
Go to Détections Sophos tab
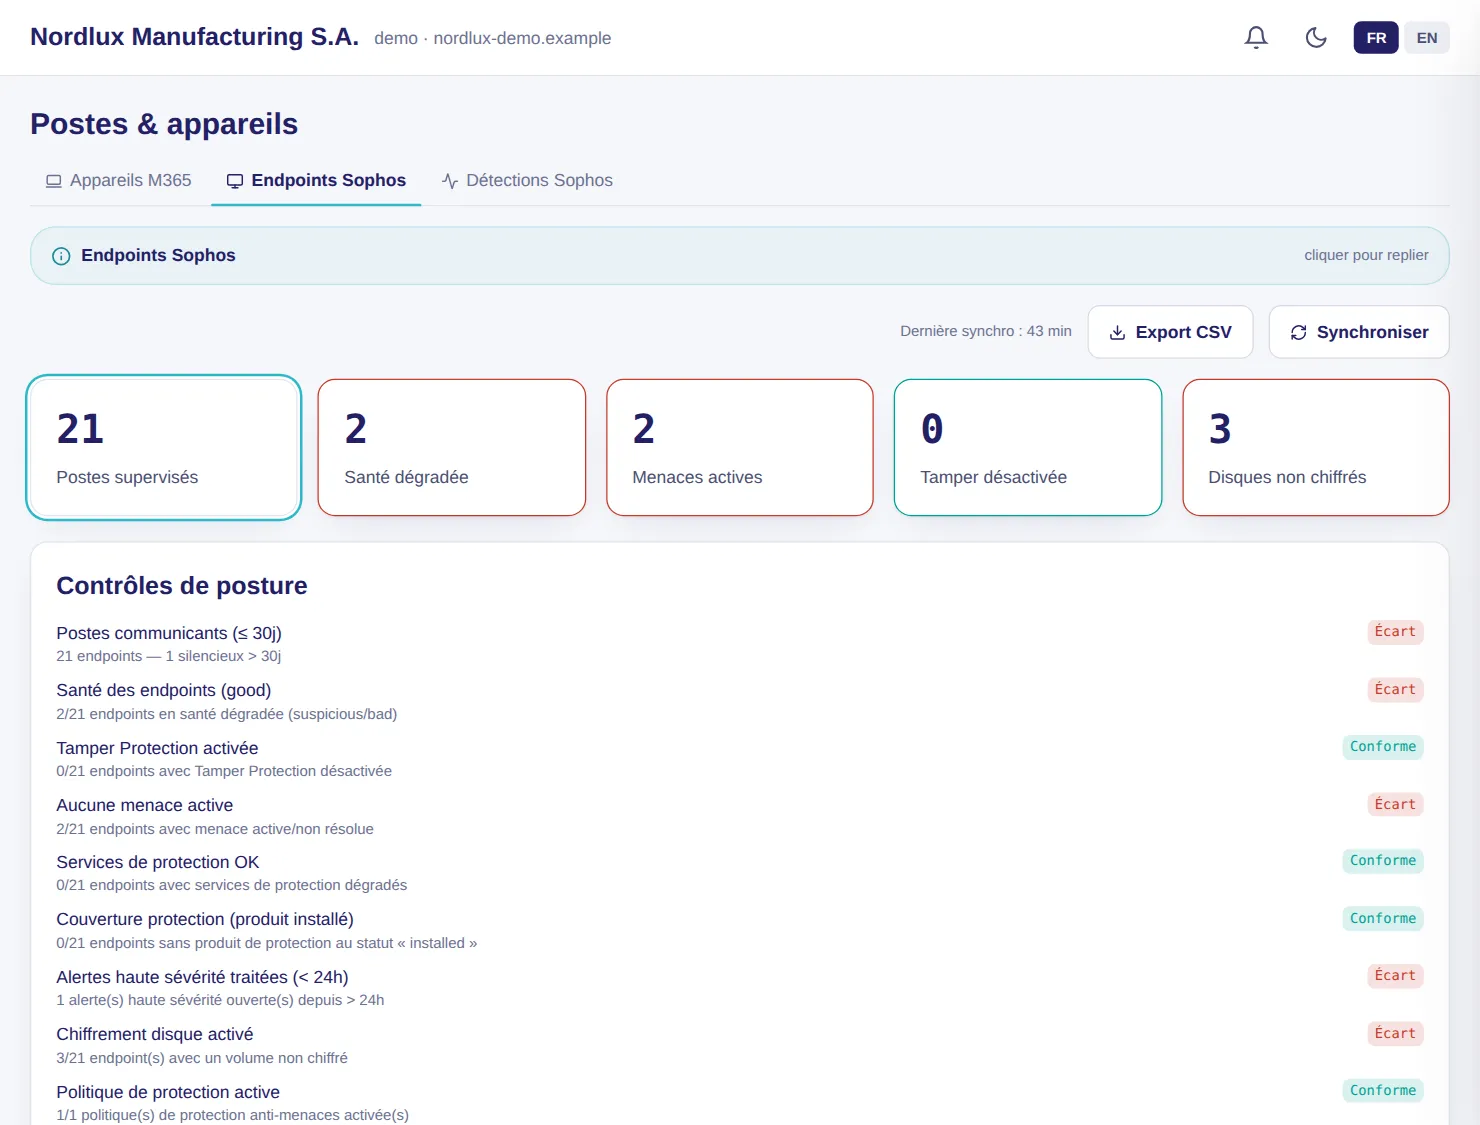click(x=527, y=181)
